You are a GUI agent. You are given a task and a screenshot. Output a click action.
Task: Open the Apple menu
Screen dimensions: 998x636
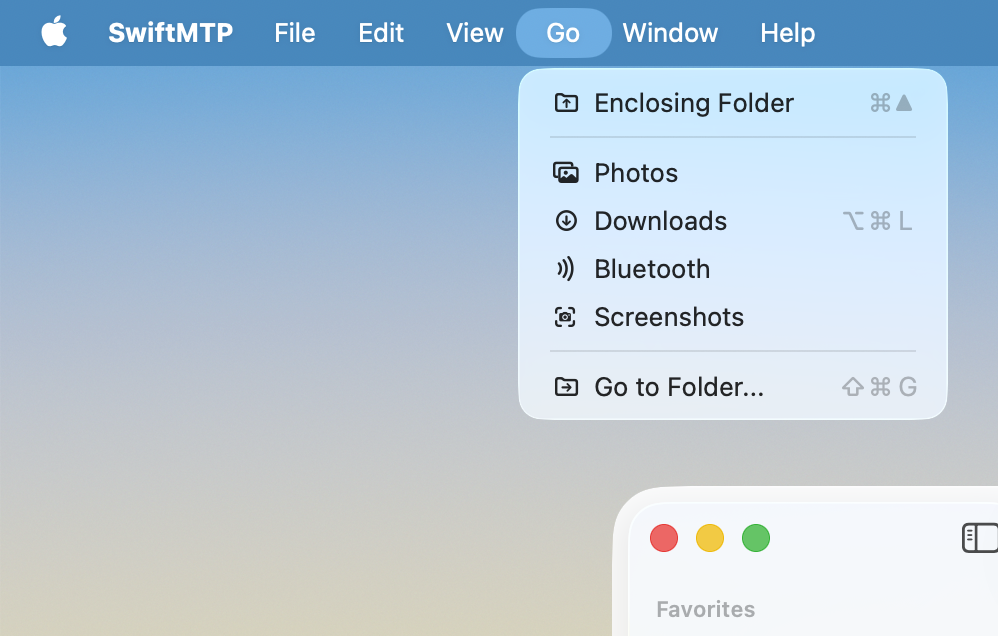point(54,32)
